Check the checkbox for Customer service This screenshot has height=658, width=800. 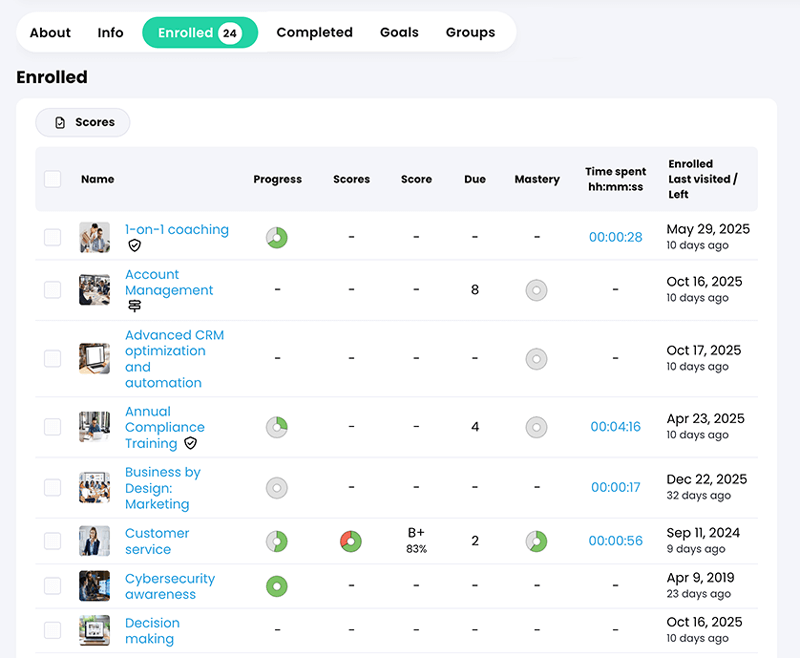click(x=53, y=540)
